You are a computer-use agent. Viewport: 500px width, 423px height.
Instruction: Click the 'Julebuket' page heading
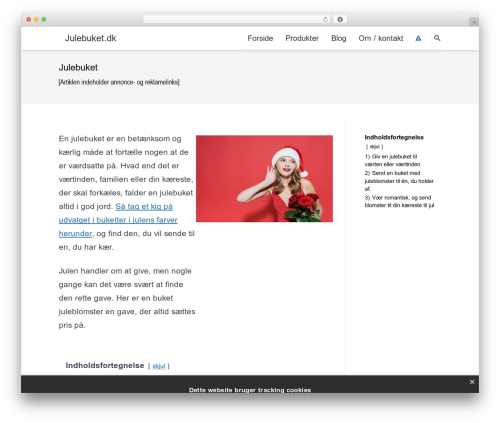pyautogui.click(x=78, y=68)
